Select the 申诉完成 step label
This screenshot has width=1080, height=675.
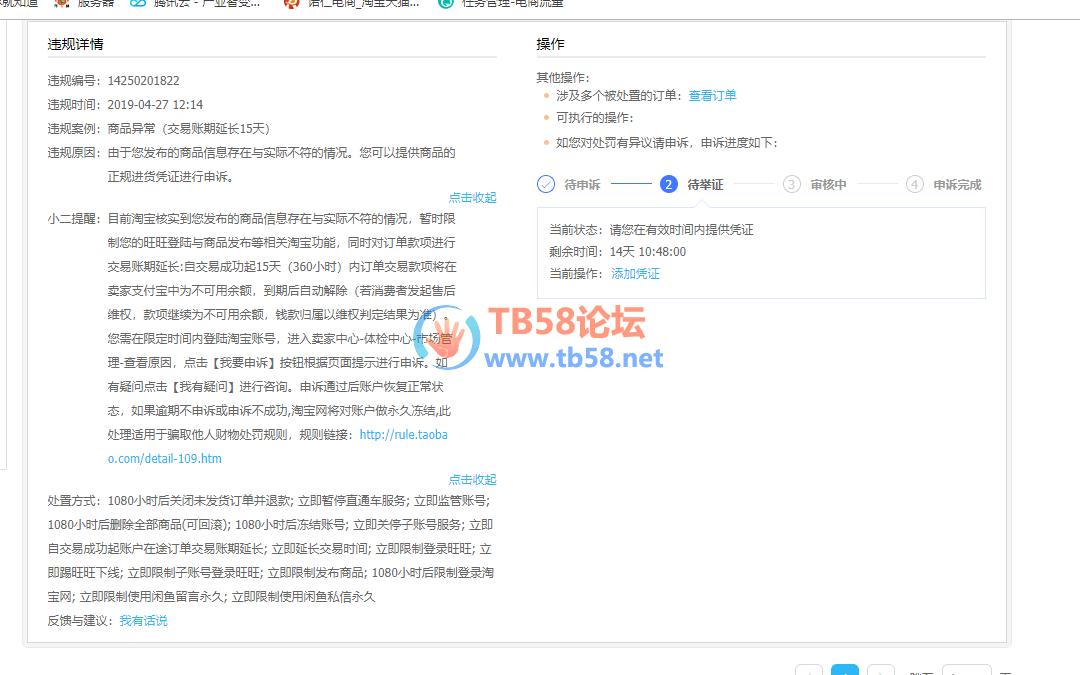(957, 185)
